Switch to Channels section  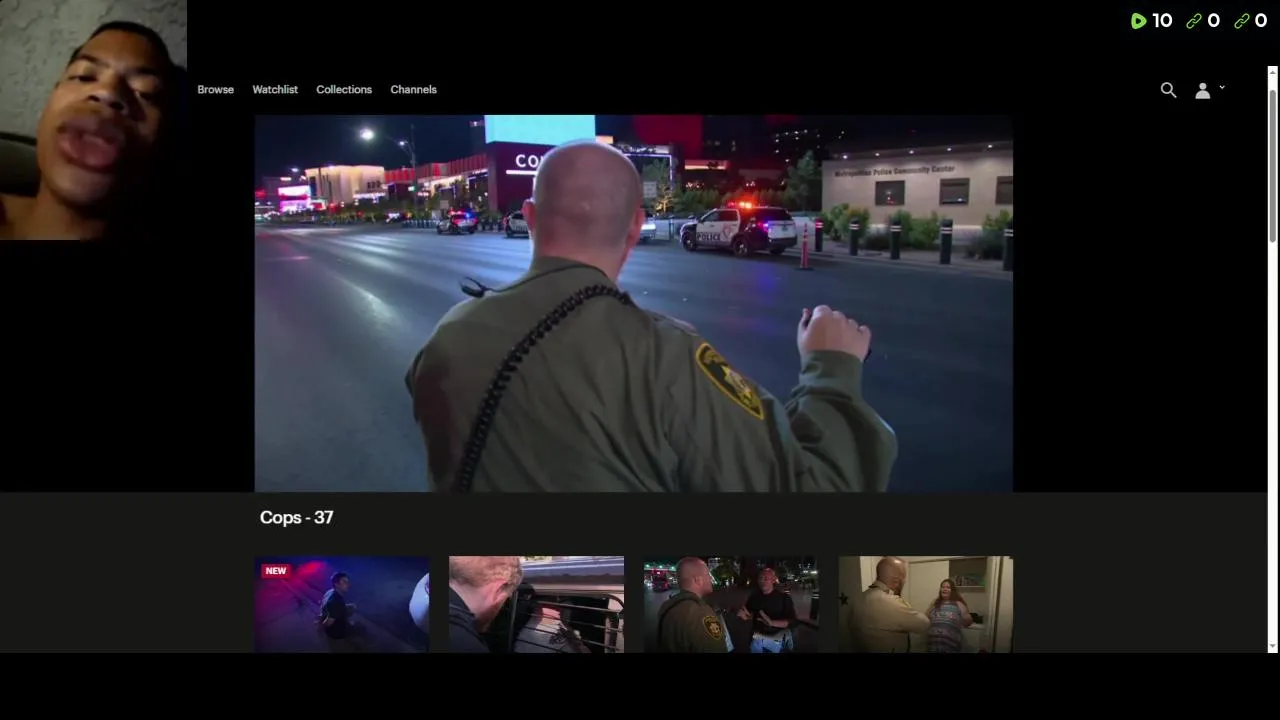[x=413, y=90]
